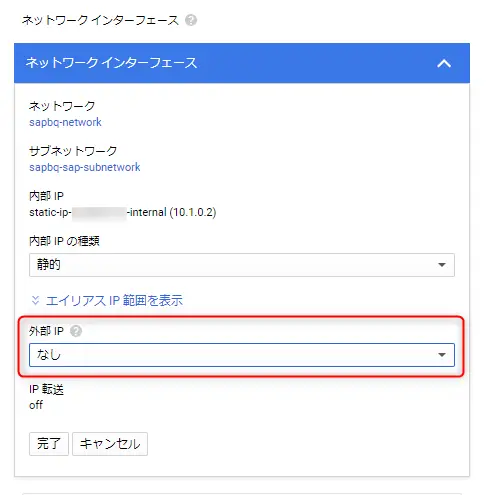Expand エイリアス IP 範囲を表示
The width and height of the screenshot is (499, 495).
point(114,300)
